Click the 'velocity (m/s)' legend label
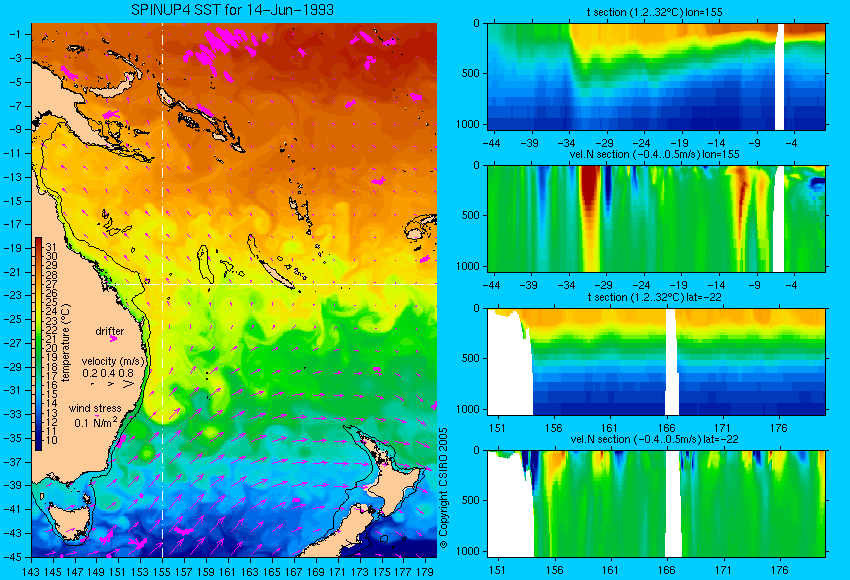 (113, 361)
